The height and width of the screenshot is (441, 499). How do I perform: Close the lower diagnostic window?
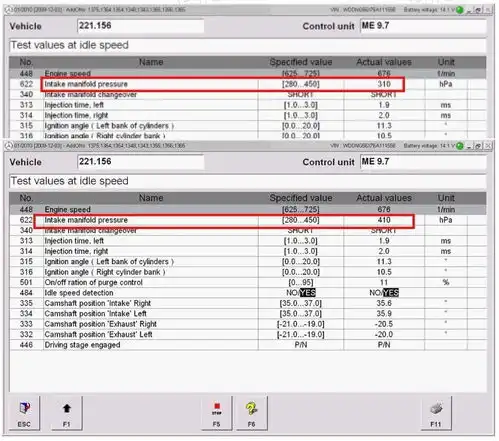[x=488, y=146]
